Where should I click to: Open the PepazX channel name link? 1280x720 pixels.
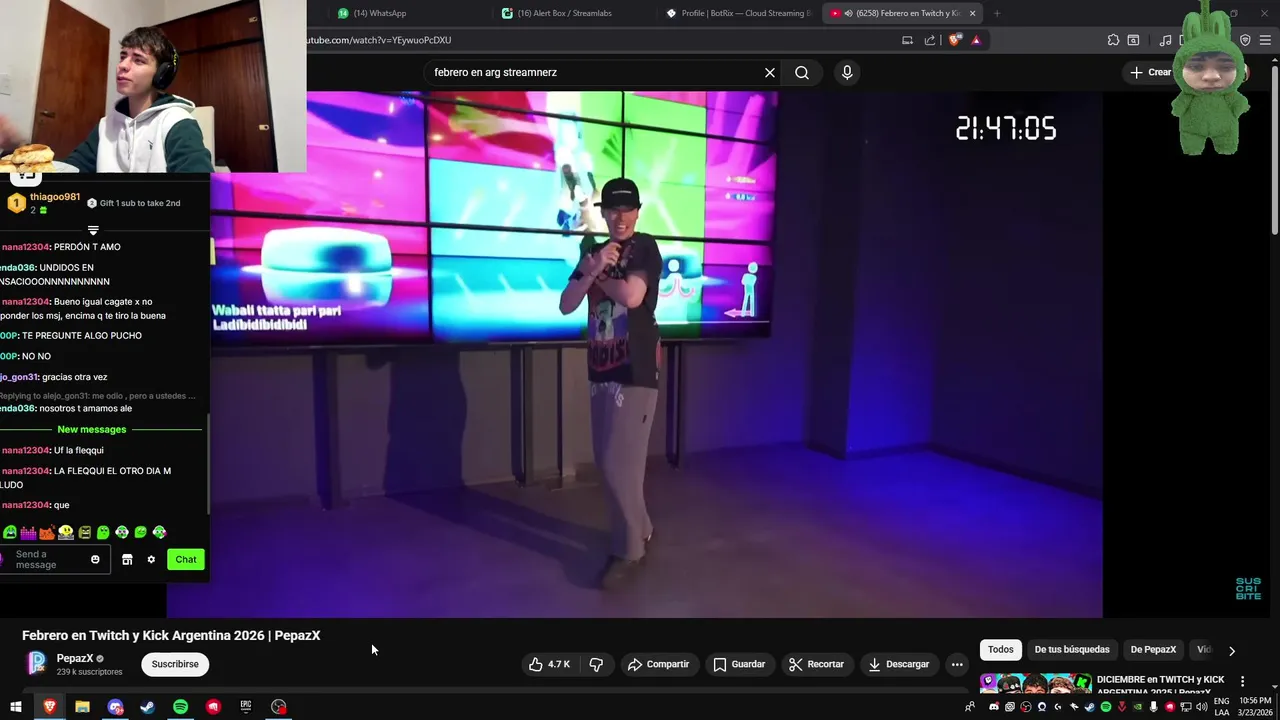tap(75, 658)
